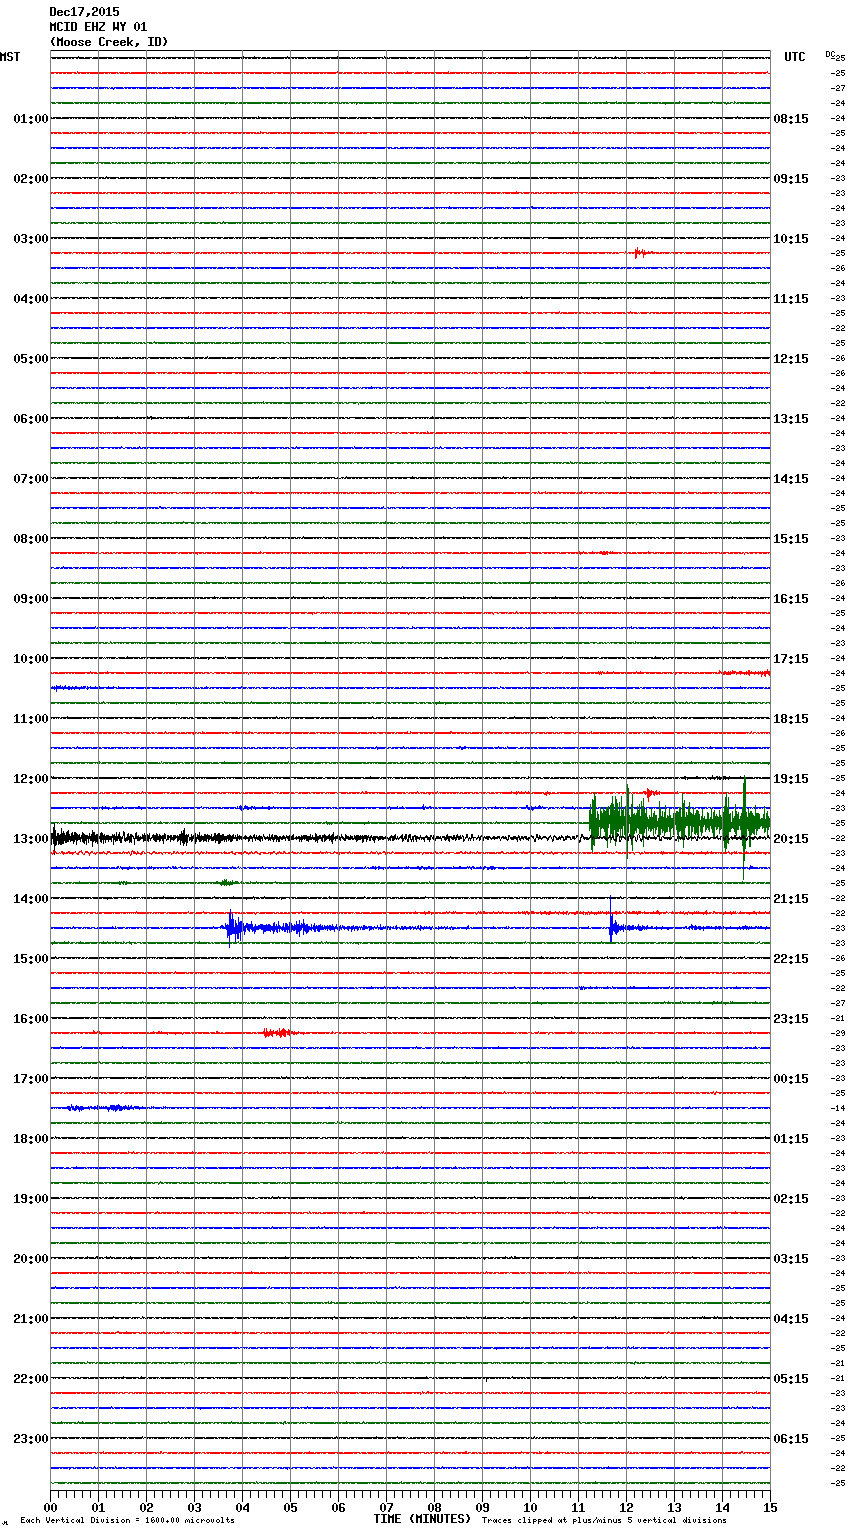This screenshot has width=850, height=1534.
Task: Select the 03:00 MST hour label
Action: coord(31,239)
